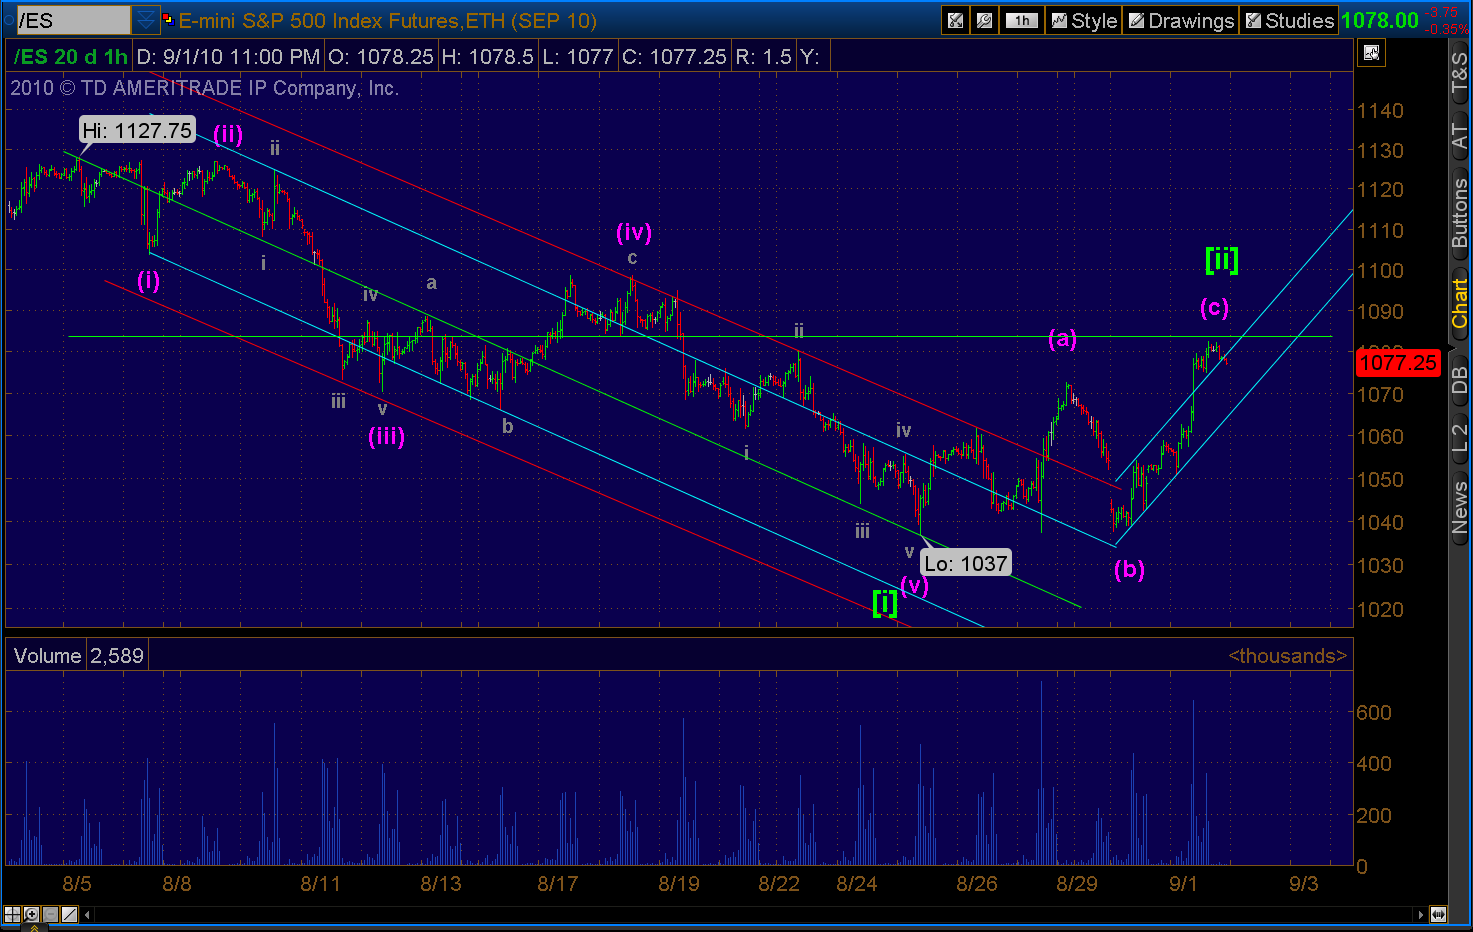This screenshot has height=932, width=1473.
Task: Click the C: 1077.25 close readout
Action: click(674, 57)
